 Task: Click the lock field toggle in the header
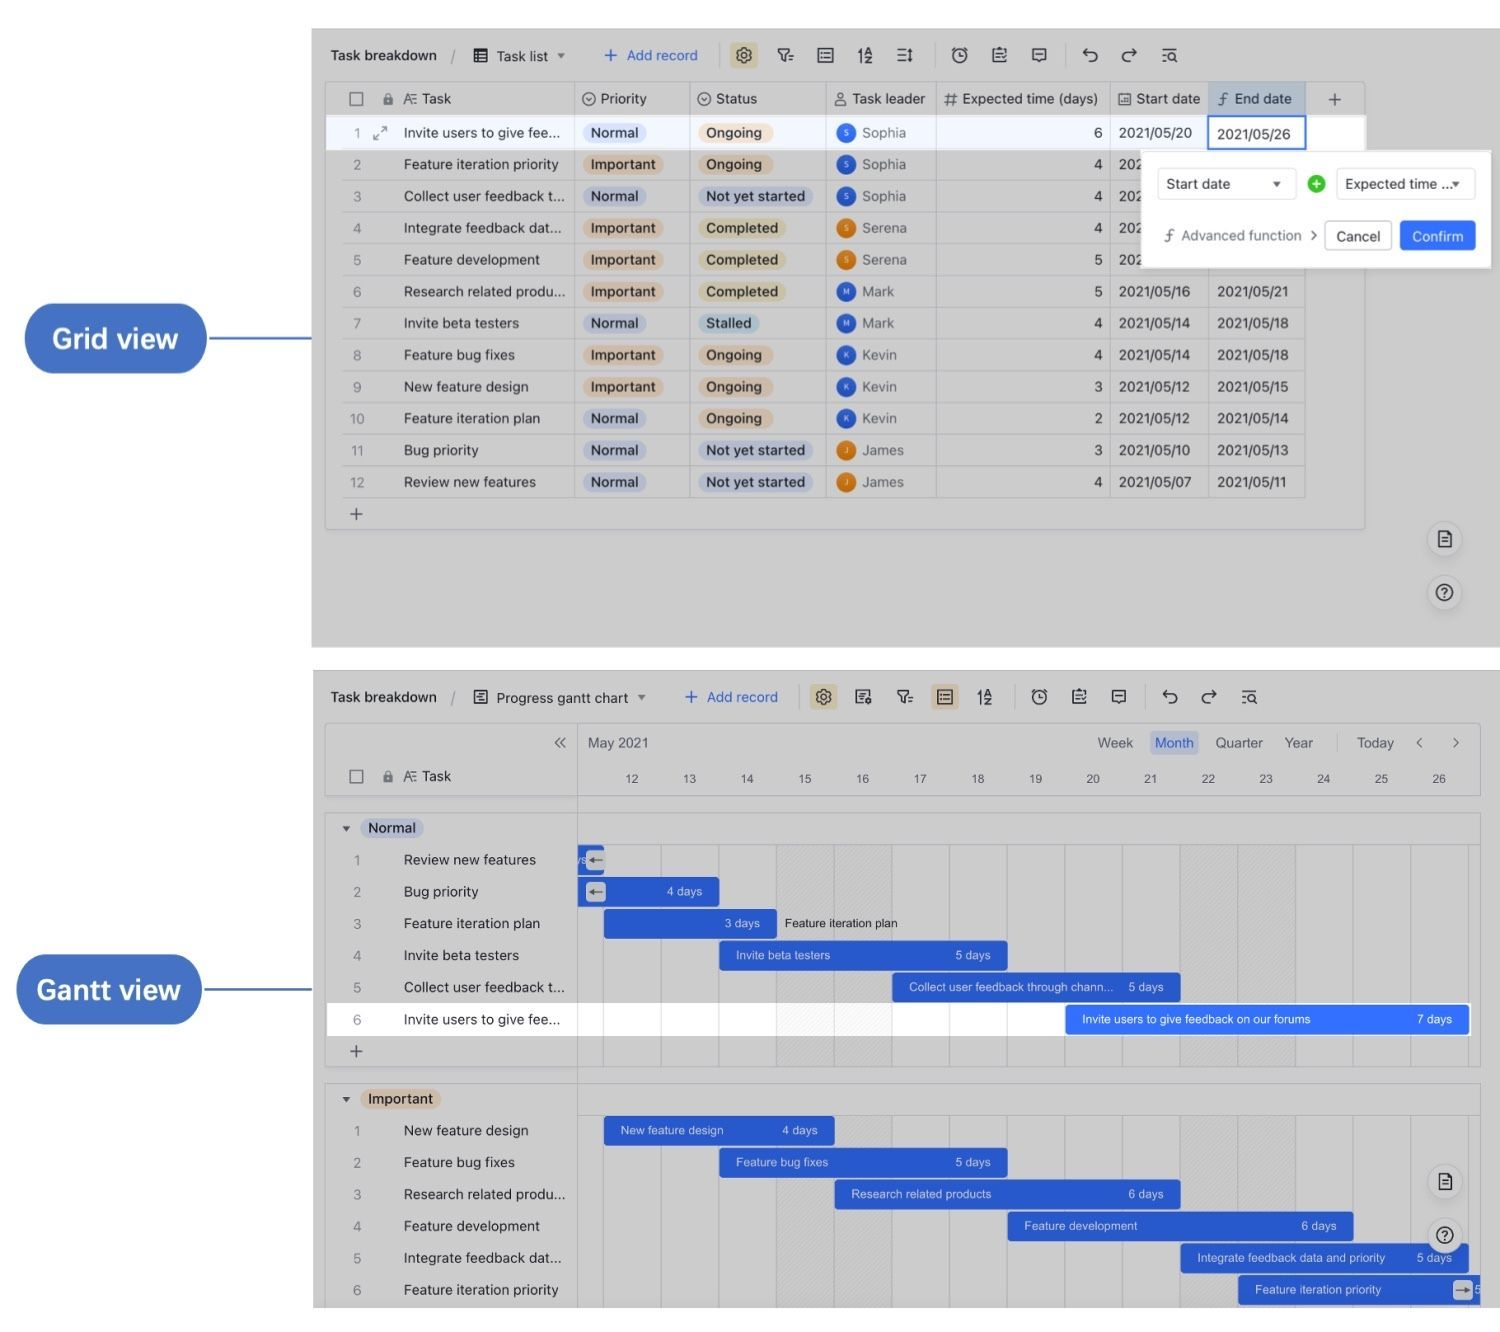[x=386, y=98]
